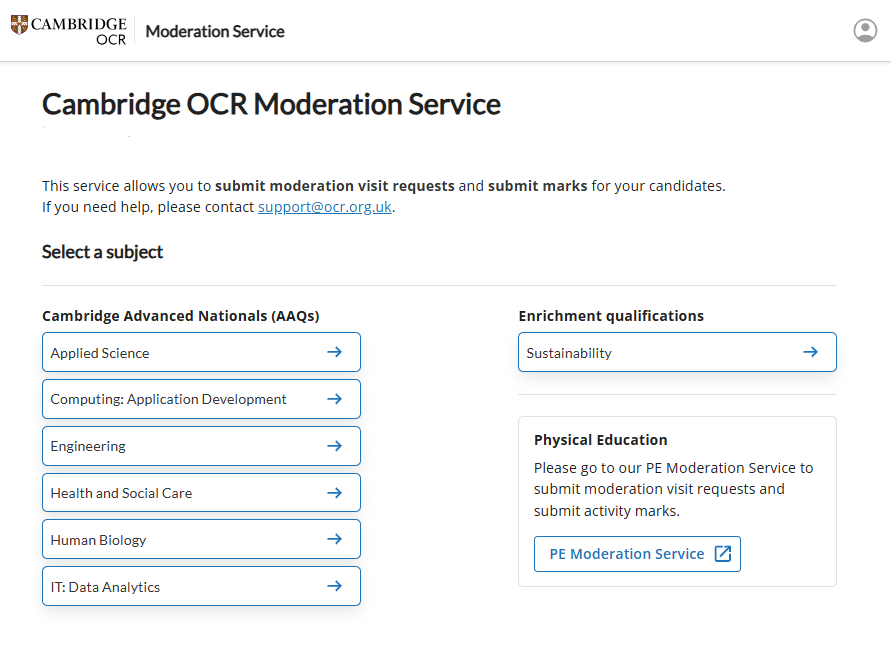This screenshot has width=891, height=648.
Task: Click arrow icon next to Computing: Application Development
Action: 335,399
